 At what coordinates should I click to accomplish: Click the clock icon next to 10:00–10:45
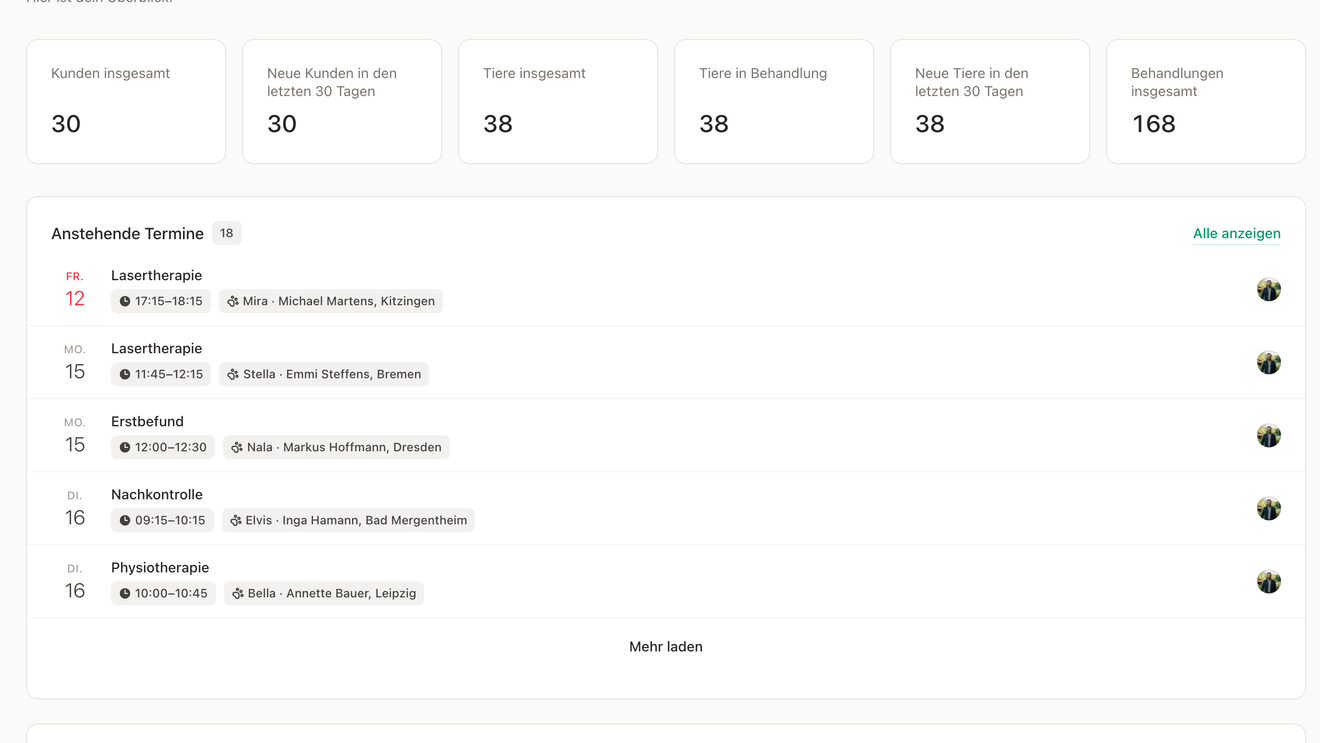pyautogui.click(x=125, y=593)
